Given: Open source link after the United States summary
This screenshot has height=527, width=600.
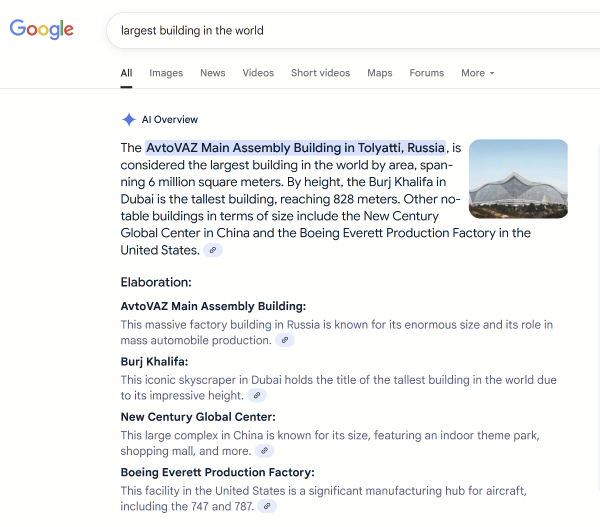Looking at the screenshot, I should tap(212, 250).
